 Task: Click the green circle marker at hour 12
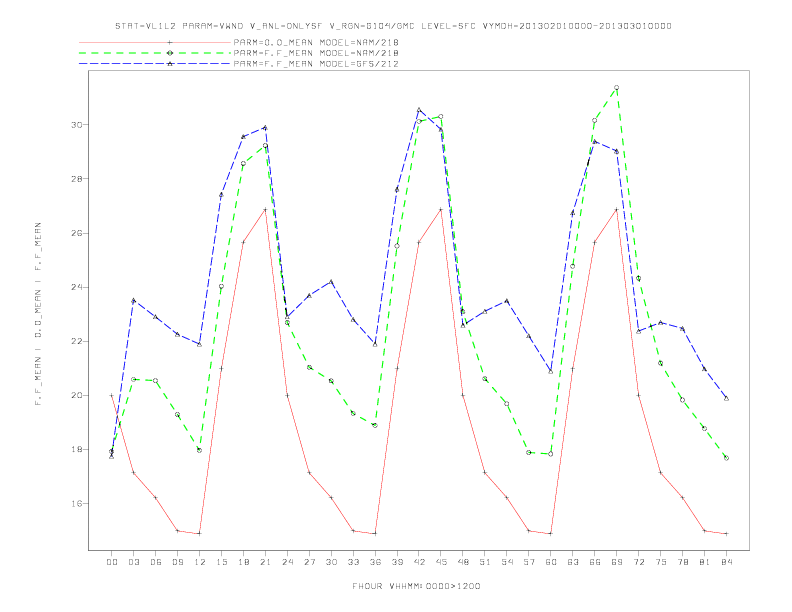coord(200,450)
